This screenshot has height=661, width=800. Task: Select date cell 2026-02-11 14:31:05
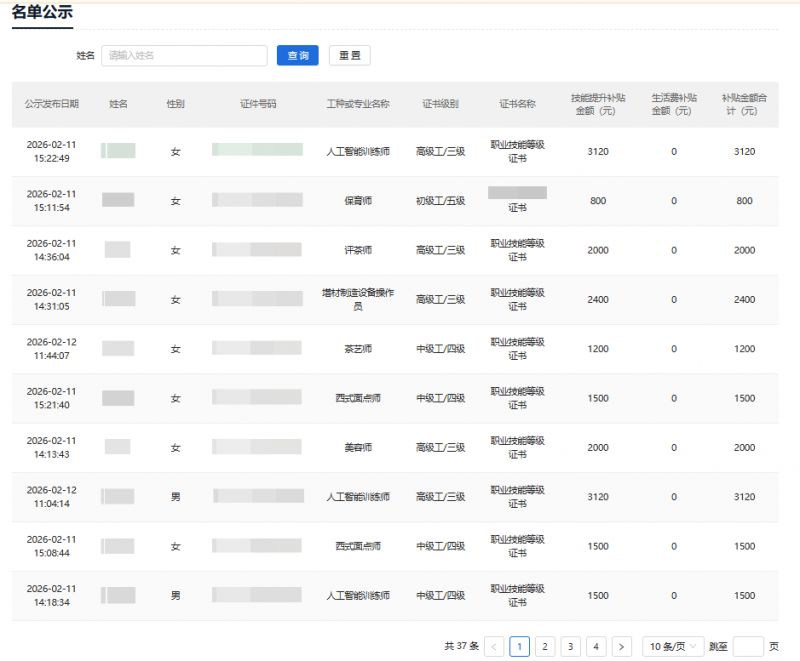tap(52, 299)
